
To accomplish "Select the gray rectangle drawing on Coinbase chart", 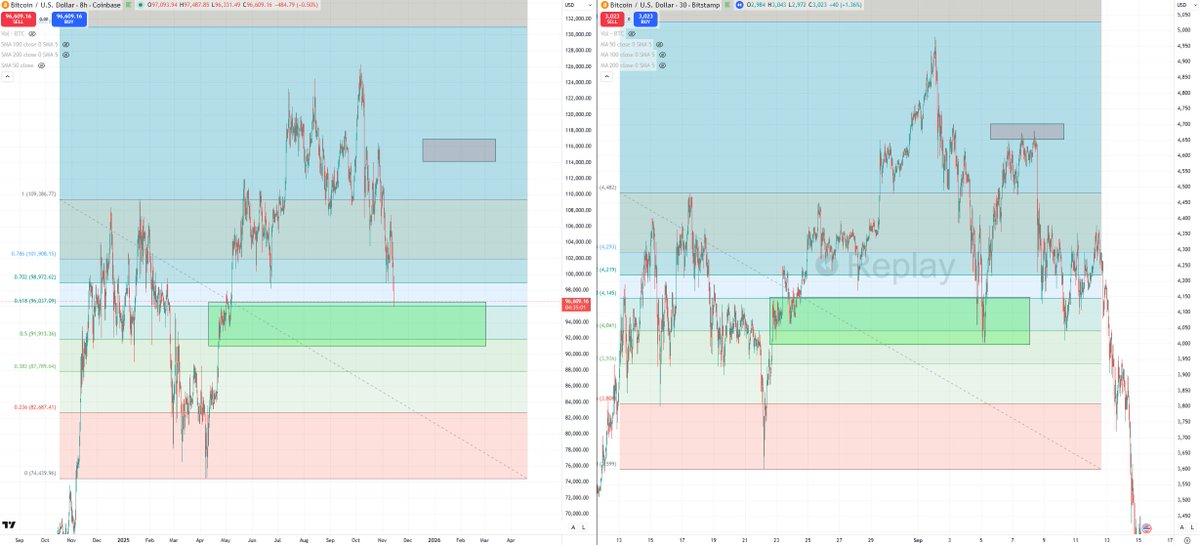I will (x=459, y=150).
